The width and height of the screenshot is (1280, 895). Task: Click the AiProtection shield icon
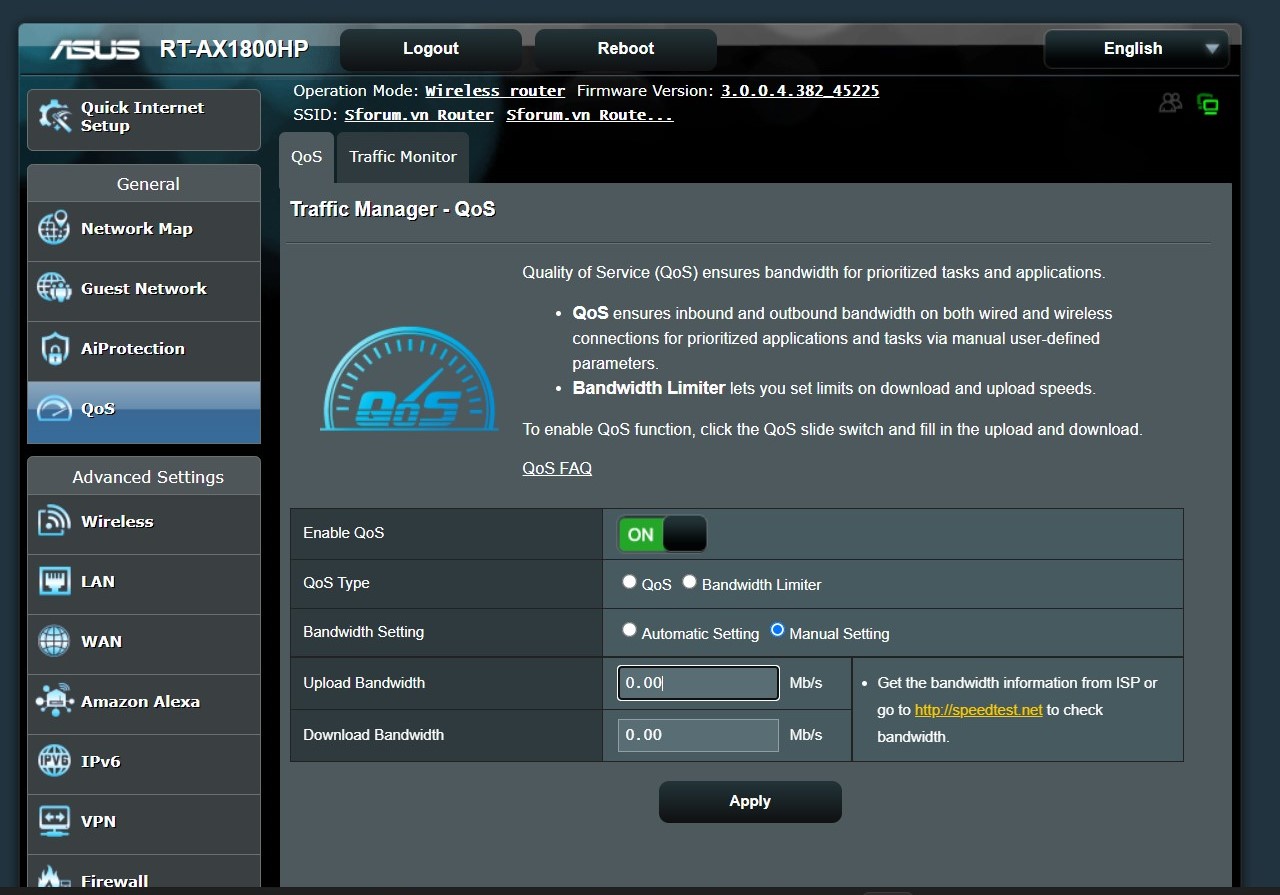tap(54, 348)
